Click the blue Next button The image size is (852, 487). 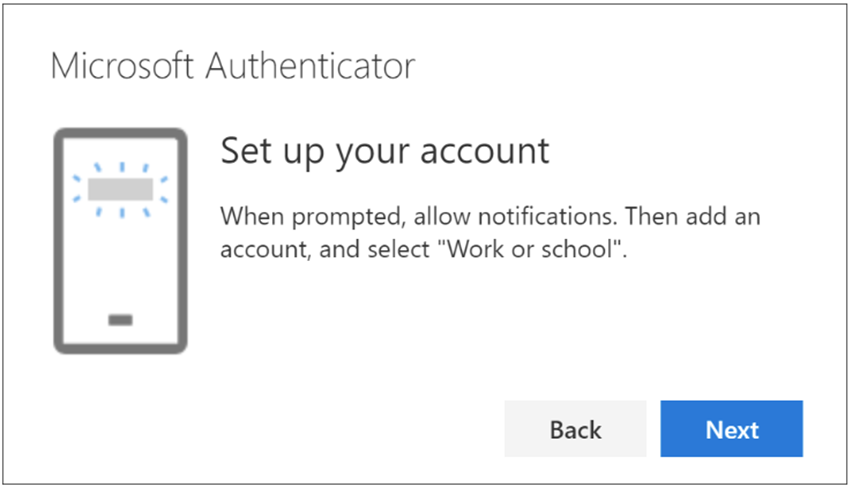(731, 429)
